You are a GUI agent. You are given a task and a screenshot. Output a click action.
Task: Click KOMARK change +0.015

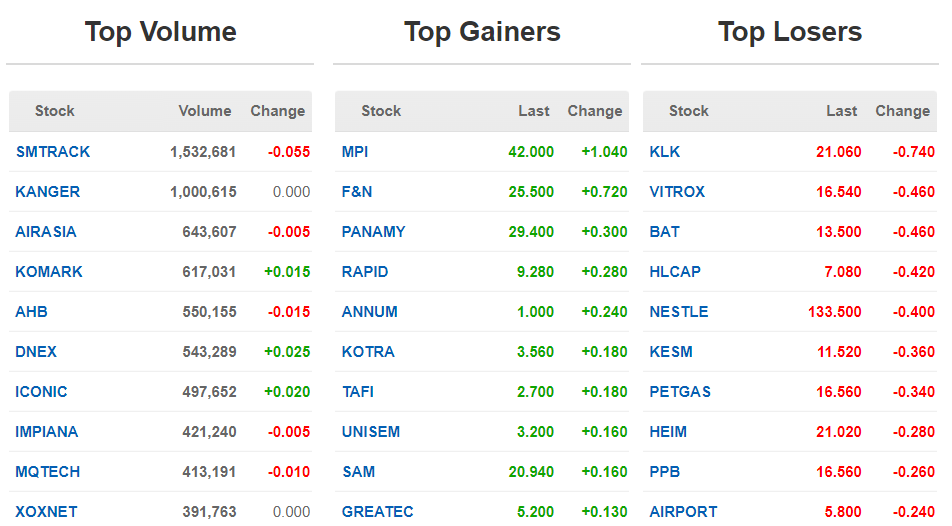point(287,272)
